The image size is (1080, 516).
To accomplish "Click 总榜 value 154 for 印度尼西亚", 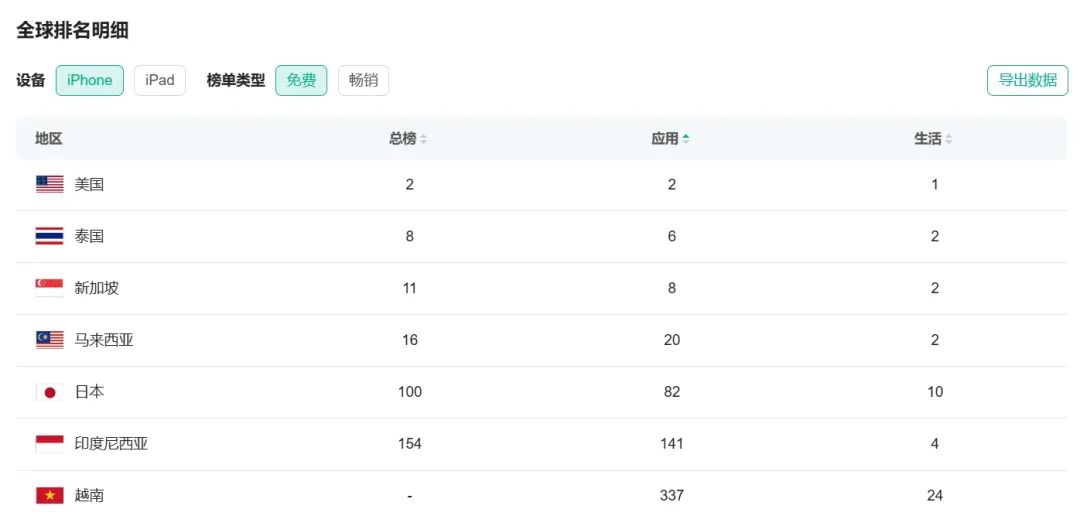I will click(410, 444).
